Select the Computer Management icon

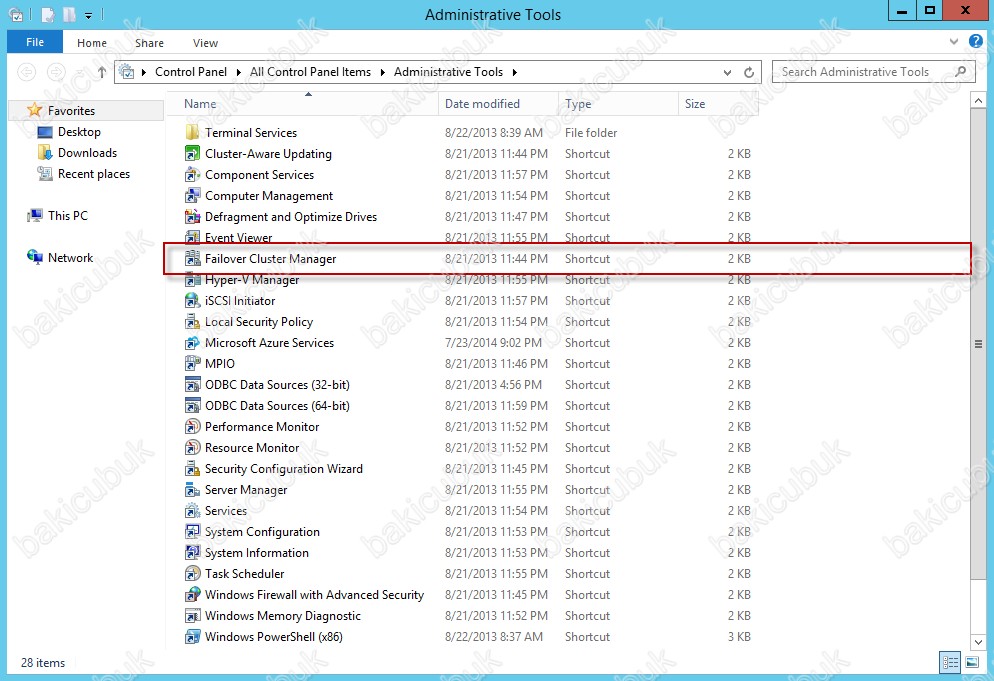[x=192, y=195]
